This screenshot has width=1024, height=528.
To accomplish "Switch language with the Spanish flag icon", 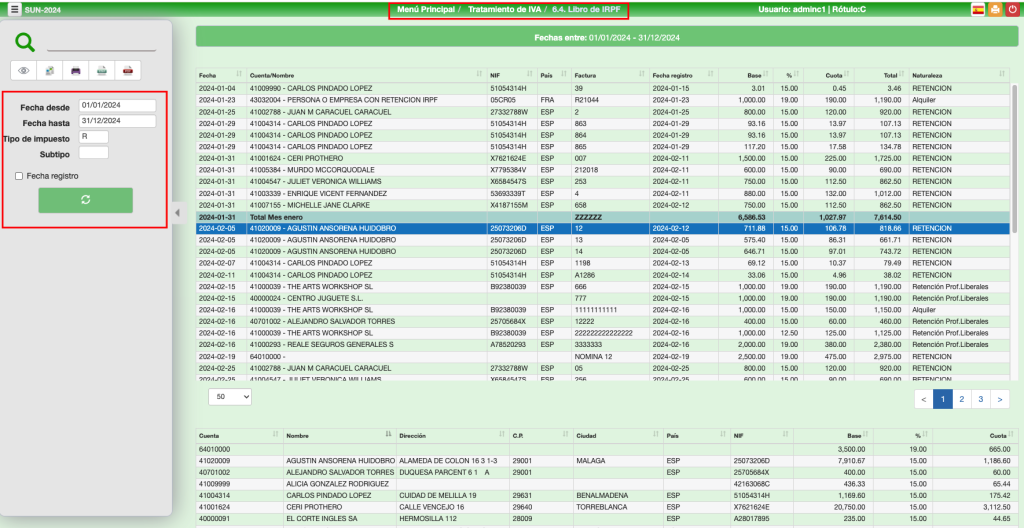I will click(x=978, y=10).
